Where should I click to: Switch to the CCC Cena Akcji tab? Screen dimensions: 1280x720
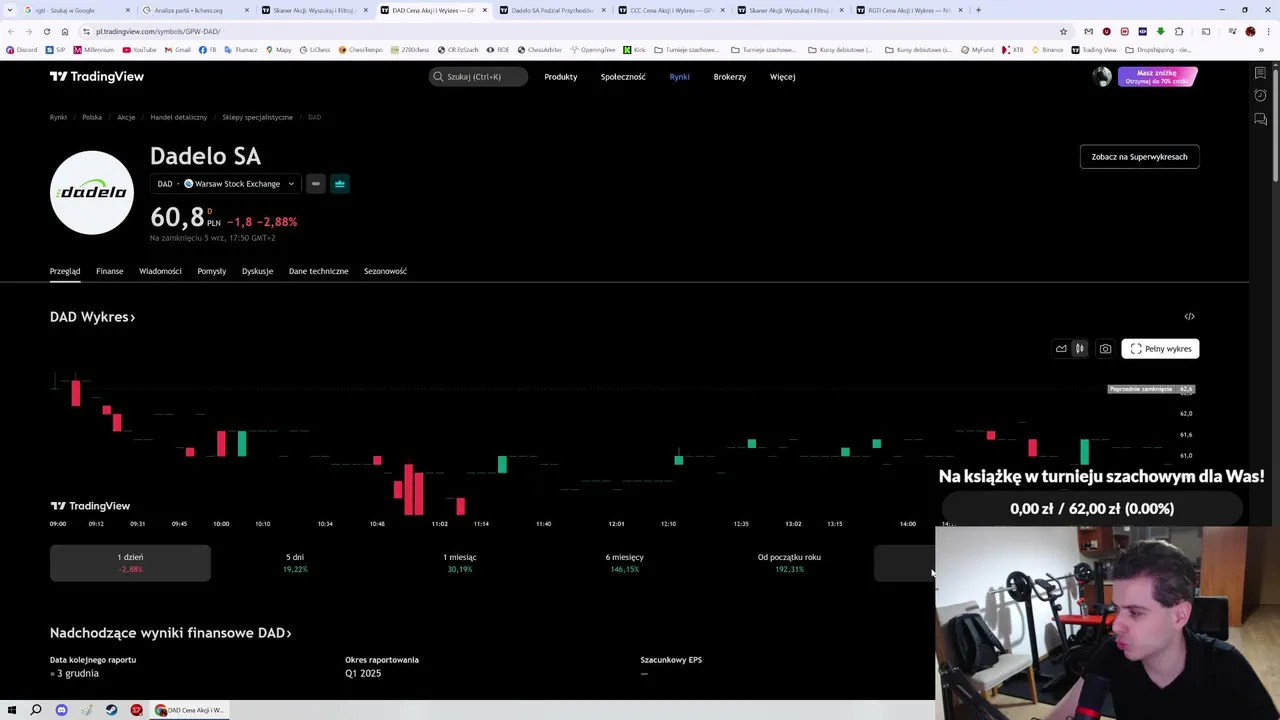(x=671, y=10)
